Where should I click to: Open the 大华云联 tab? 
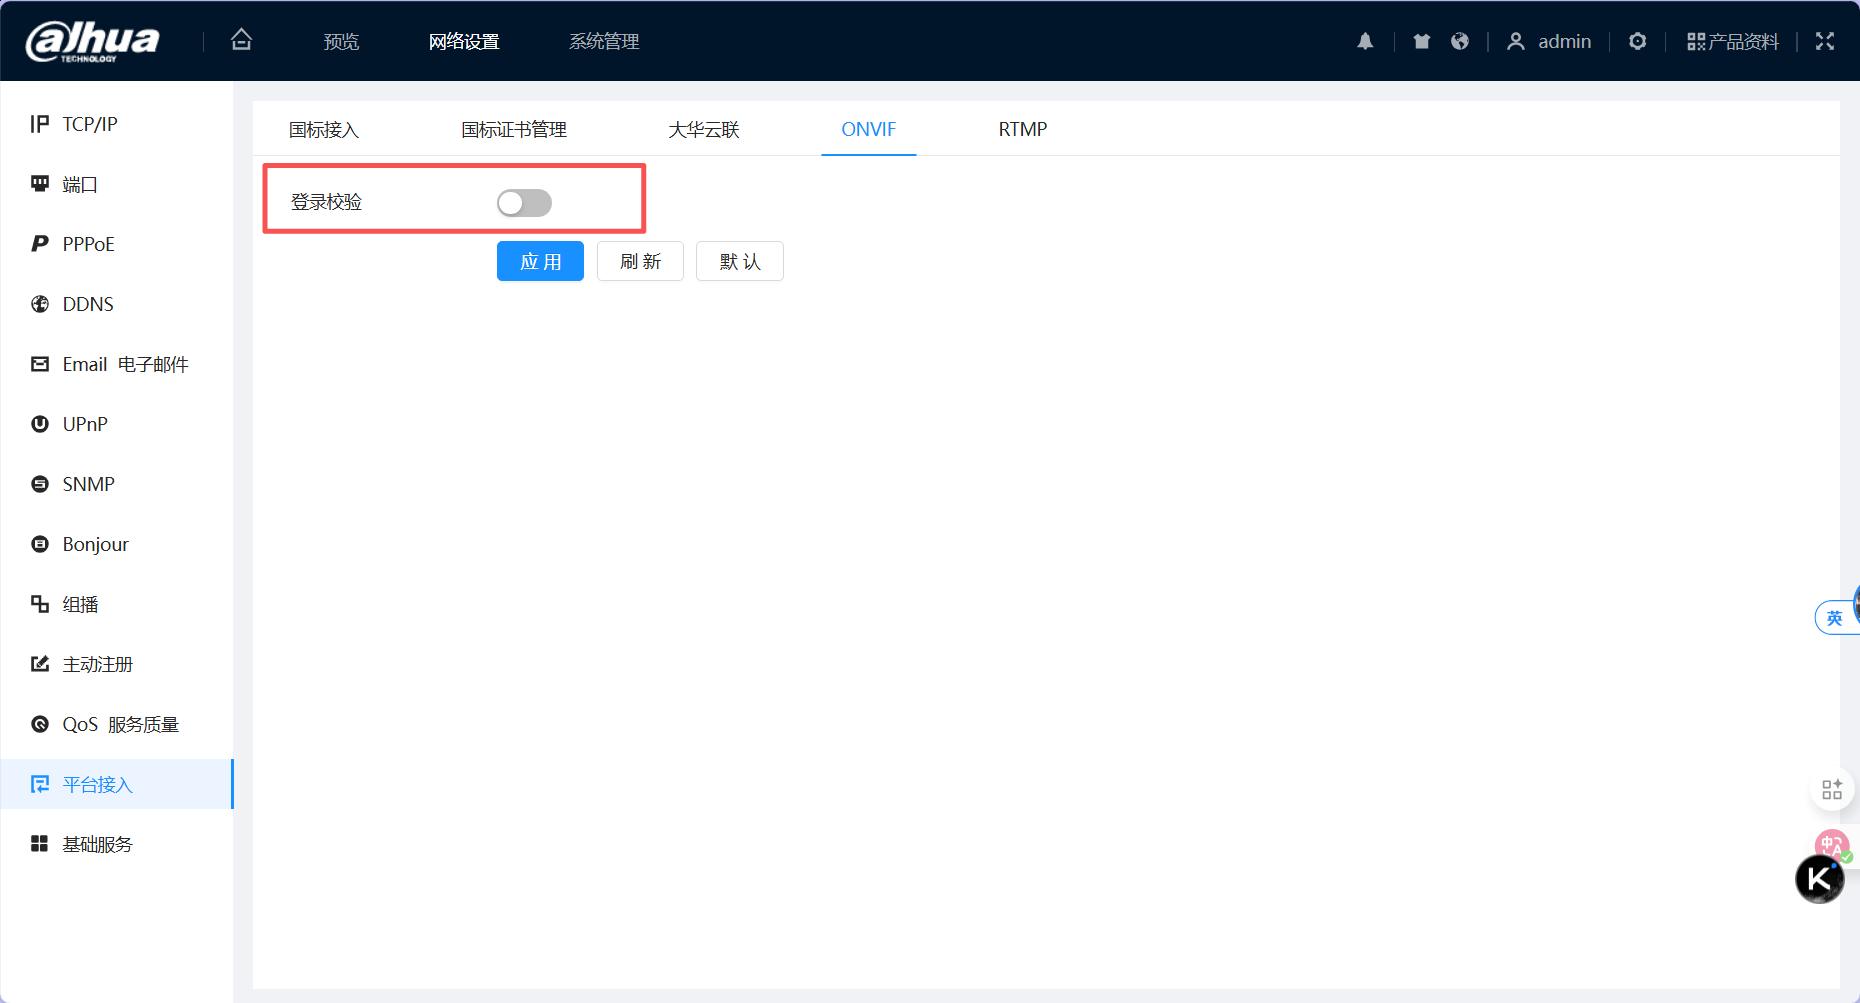(703, 129)
